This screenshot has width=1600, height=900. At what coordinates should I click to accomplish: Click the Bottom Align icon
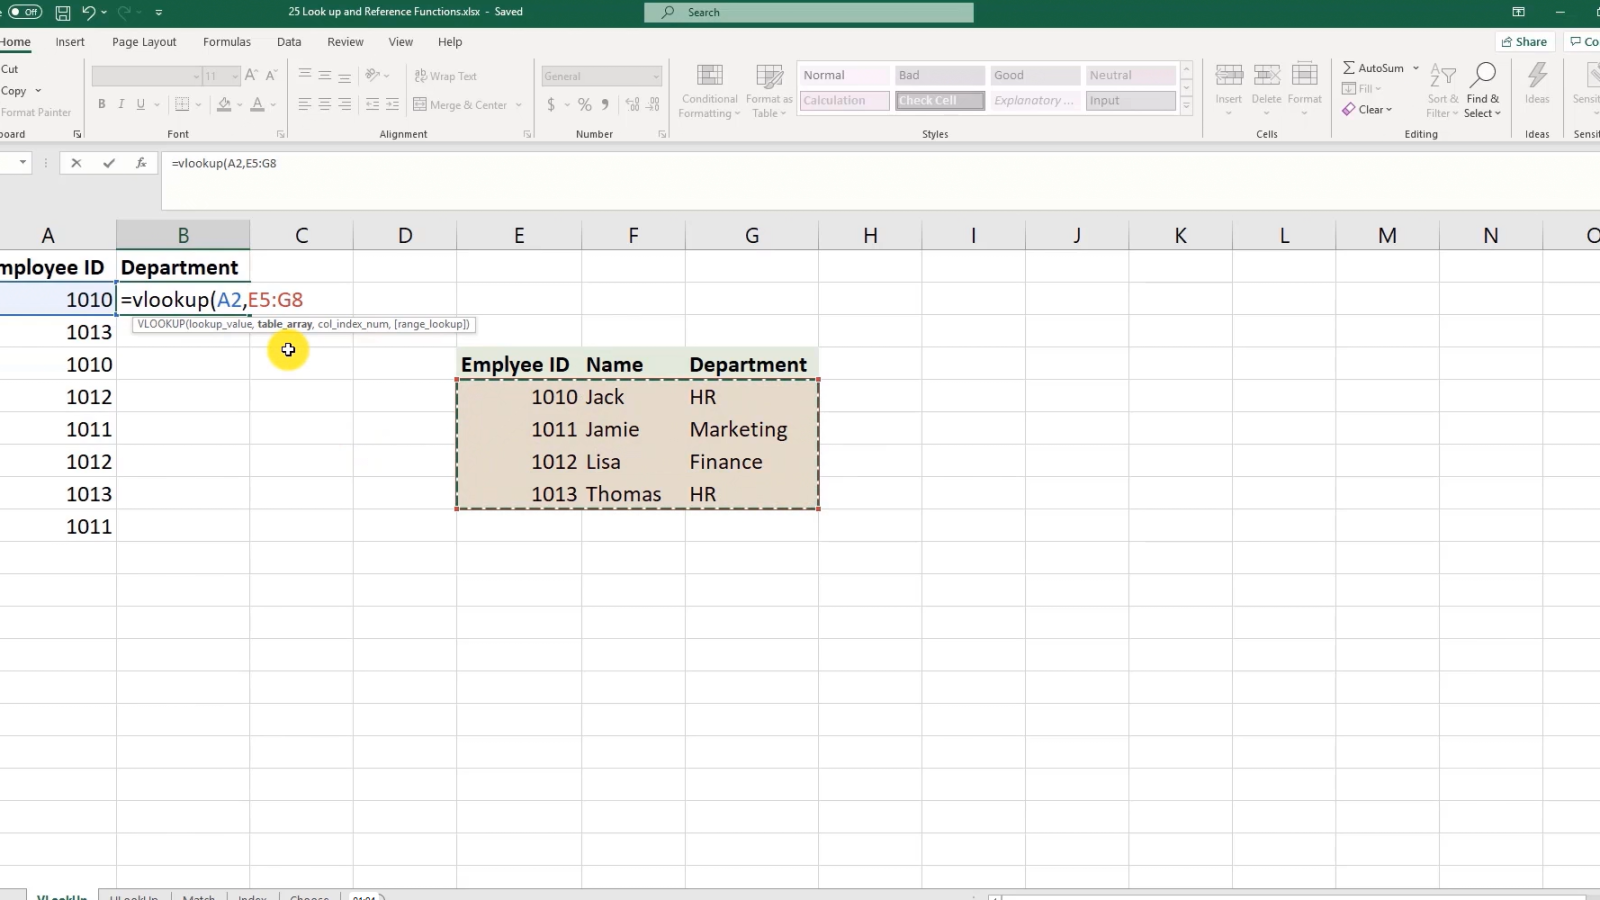[x=345, y=76]
